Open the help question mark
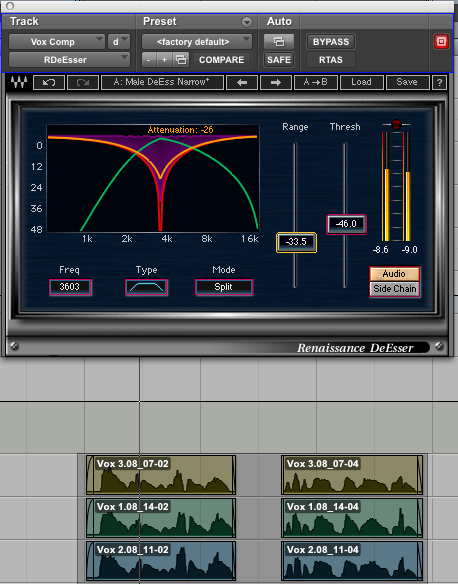458x584 pixels. click(439, 82)
